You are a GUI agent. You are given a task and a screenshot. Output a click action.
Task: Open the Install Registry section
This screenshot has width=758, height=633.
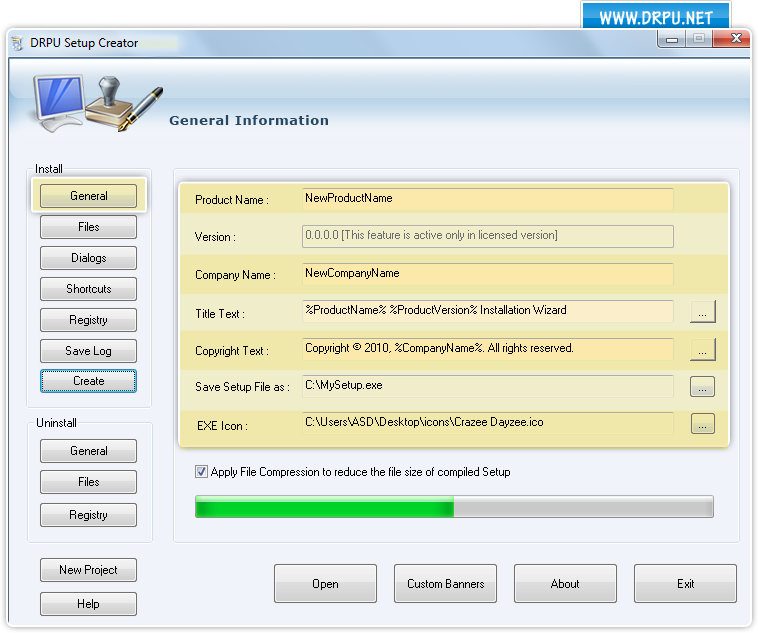point(88,320)
